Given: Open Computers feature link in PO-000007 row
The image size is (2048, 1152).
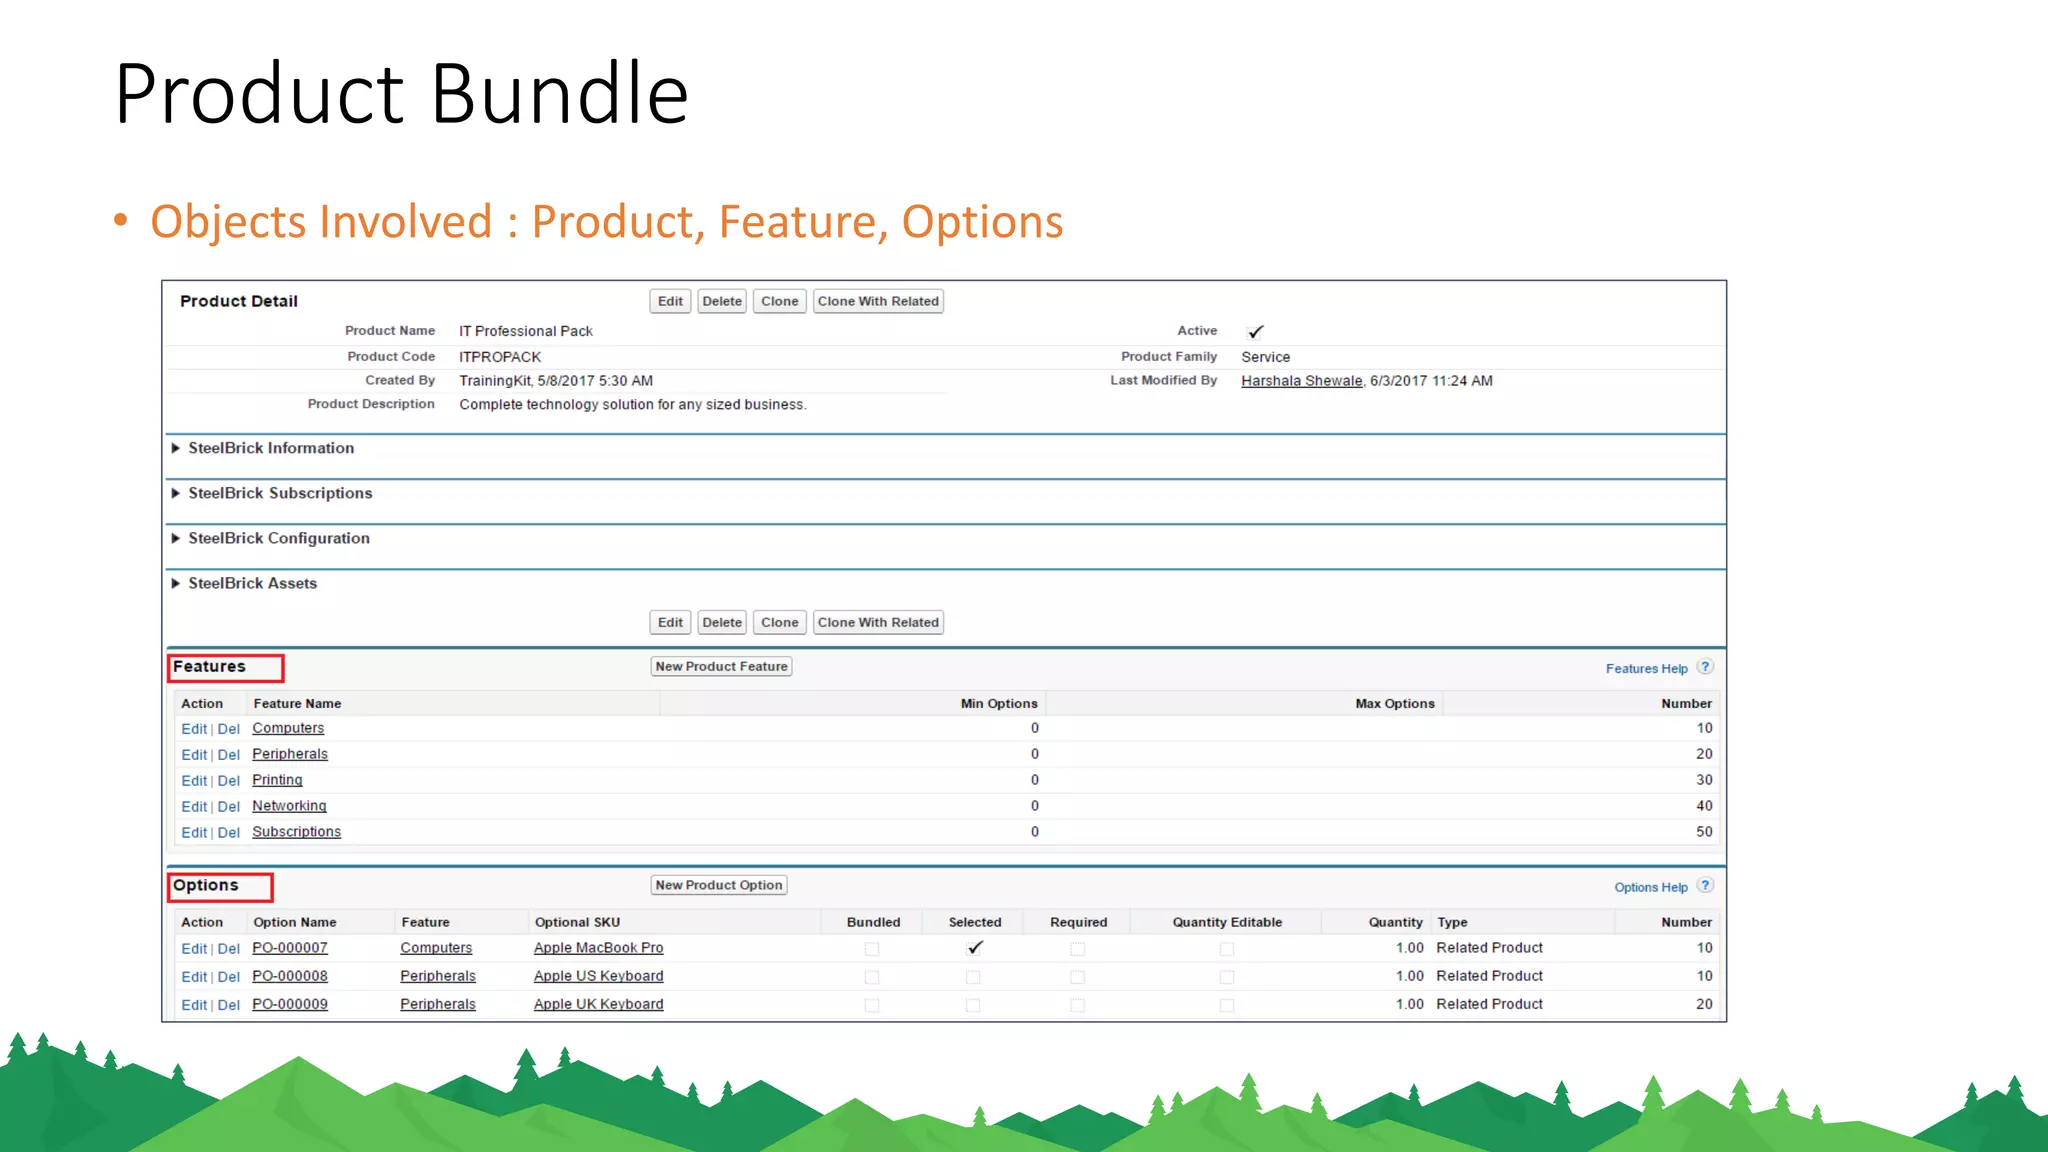Looking at the screenshot, I should tap(436, 948).
